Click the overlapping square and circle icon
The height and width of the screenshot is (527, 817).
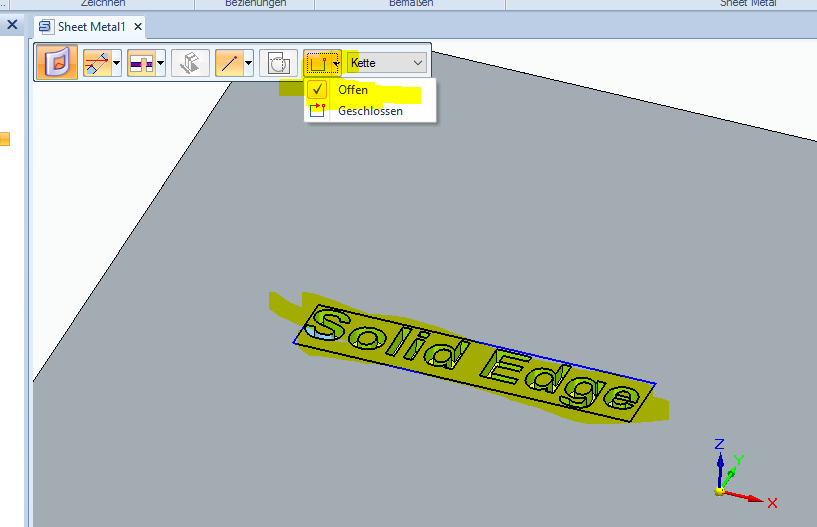click(x=278, y=63)
